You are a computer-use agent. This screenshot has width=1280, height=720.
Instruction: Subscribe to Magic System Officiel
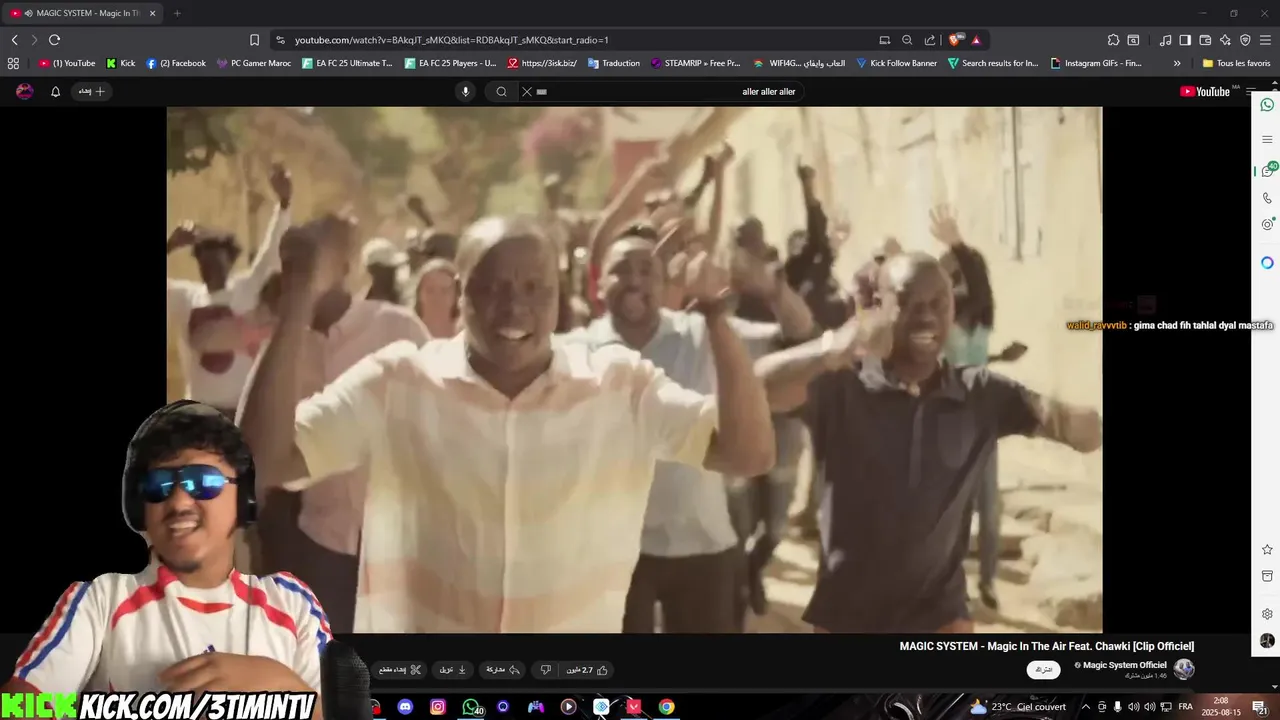click(1044, 669)
